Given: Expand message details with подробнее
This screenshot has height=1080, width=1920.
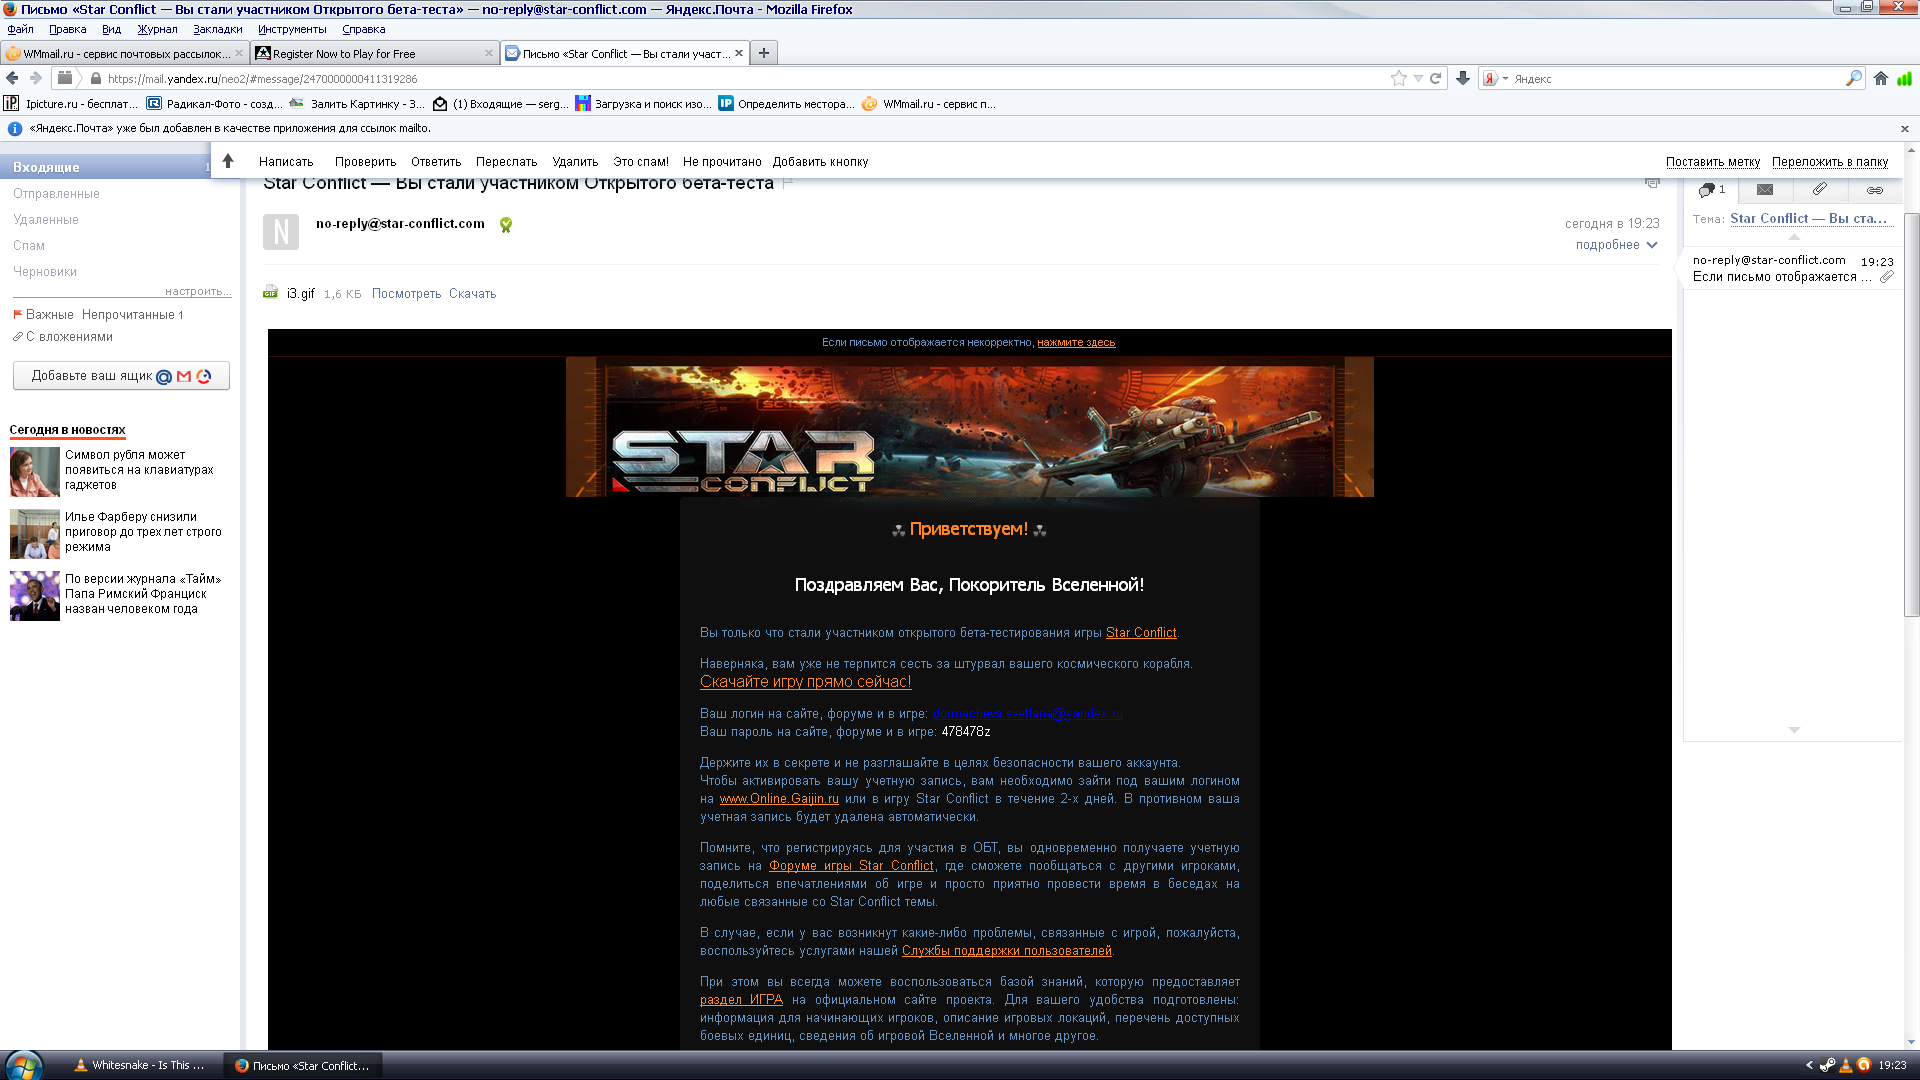Looking at the screenshot, I should coord(1617,245).
